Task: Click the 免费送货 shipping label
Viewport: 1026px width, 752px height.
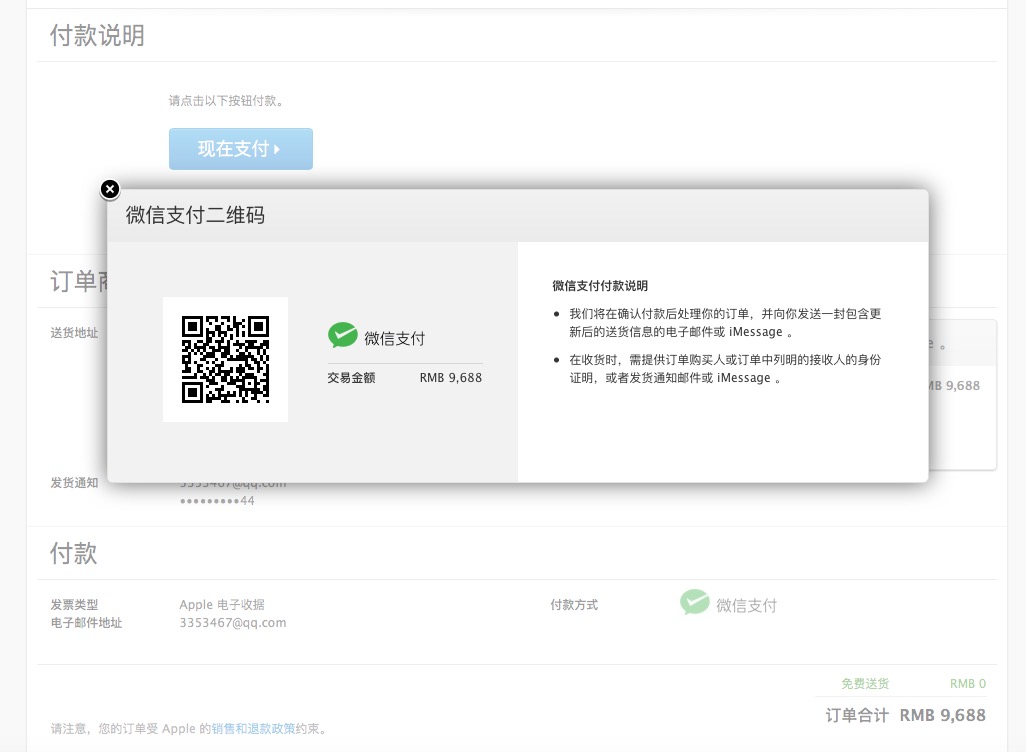Action: pos(865,684)
